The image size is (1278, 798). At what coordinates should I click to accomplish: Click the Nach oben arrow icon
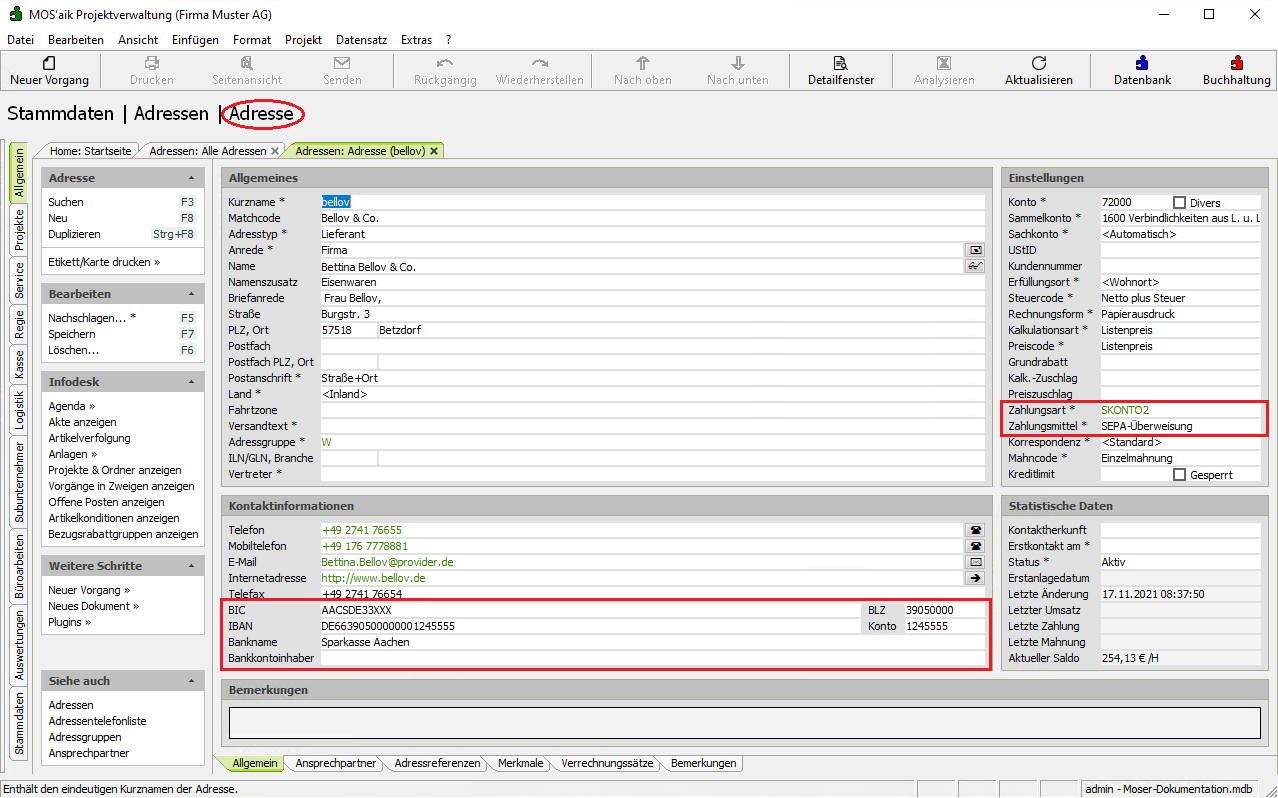coord(643,63)
